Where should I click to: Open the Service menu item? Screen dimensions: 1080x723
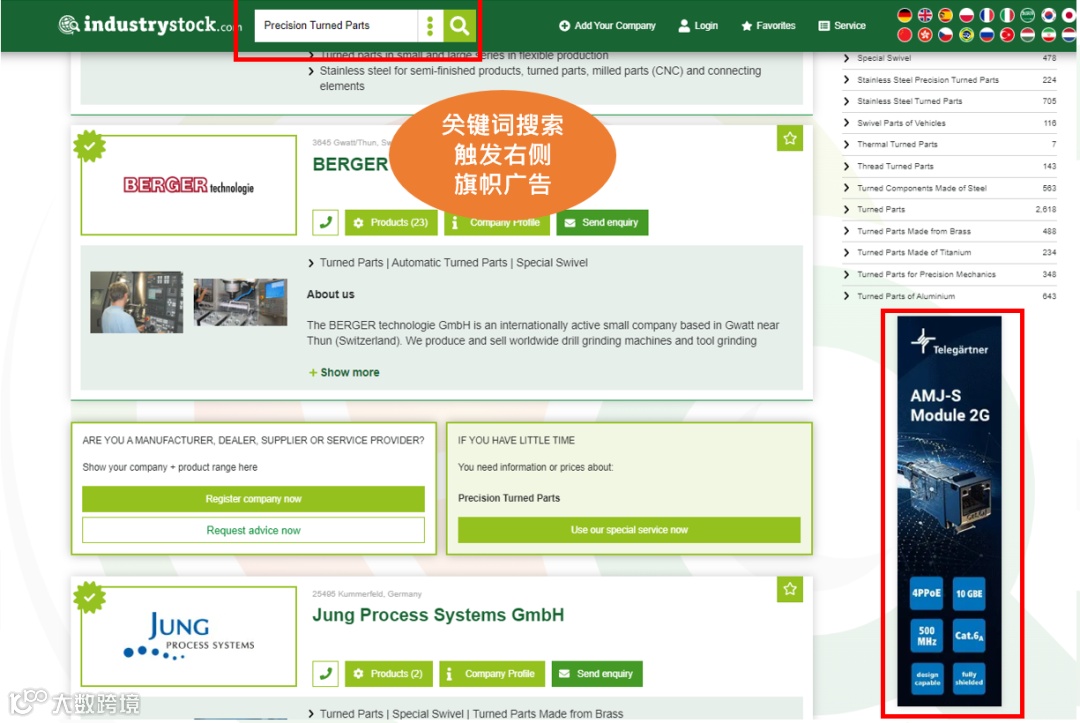point(842,25)
